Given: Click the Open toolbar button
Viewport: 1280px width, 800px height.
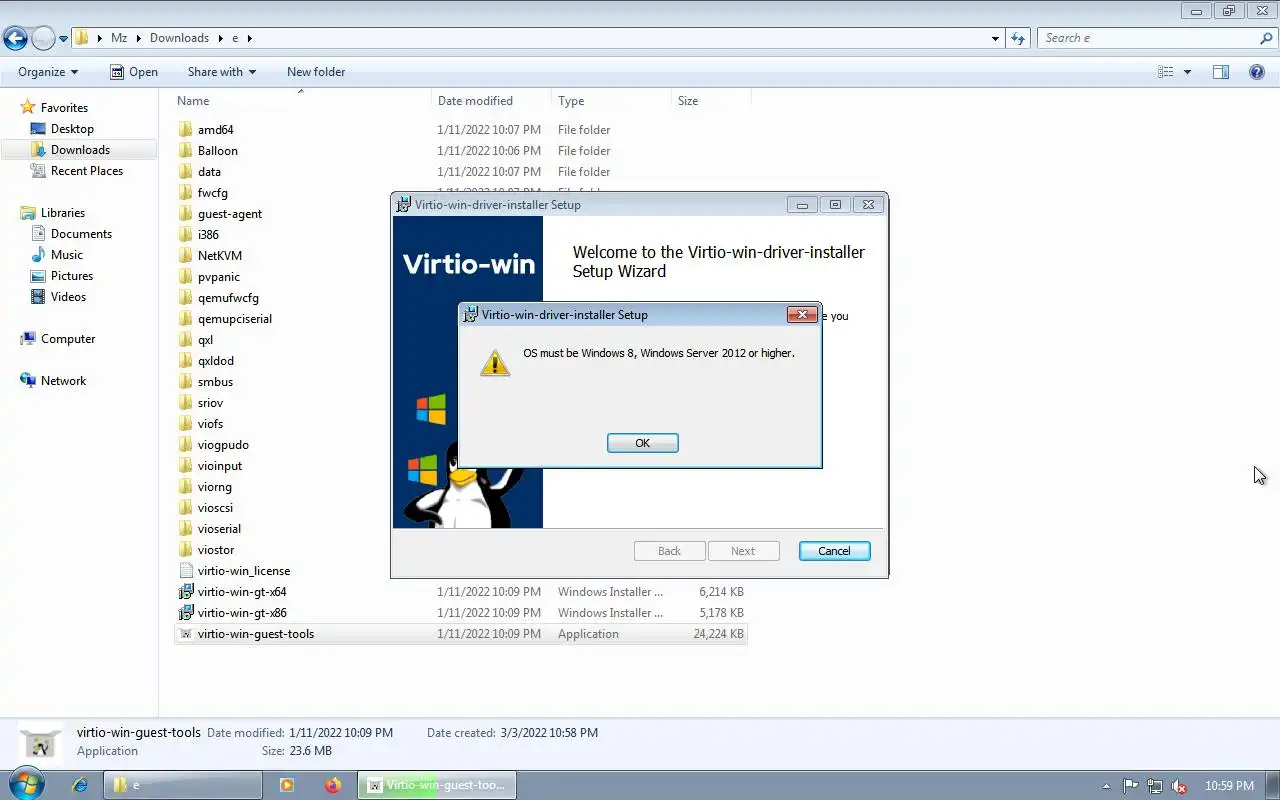Looking at the screenshot, I should pyautogui.click(x=133, y=72).
